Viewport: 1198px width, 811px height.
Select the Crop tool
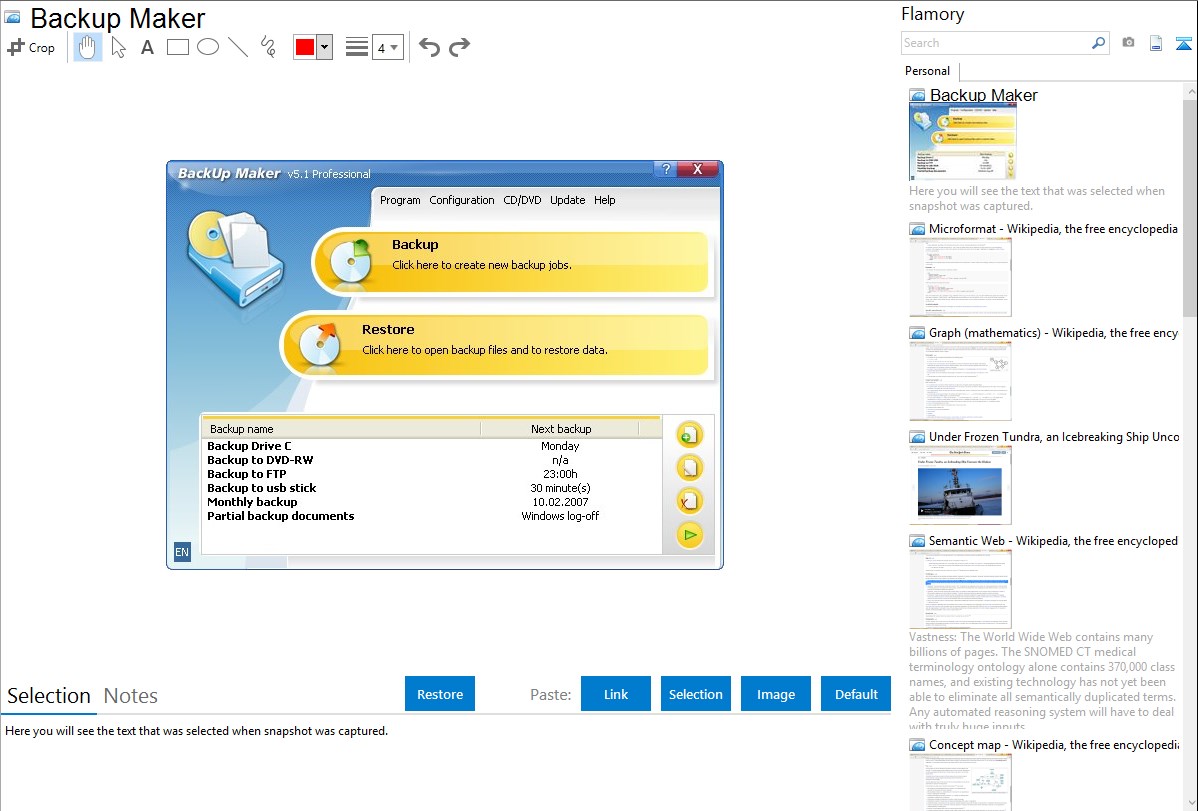pyautogui.click(x=31, y=47)
